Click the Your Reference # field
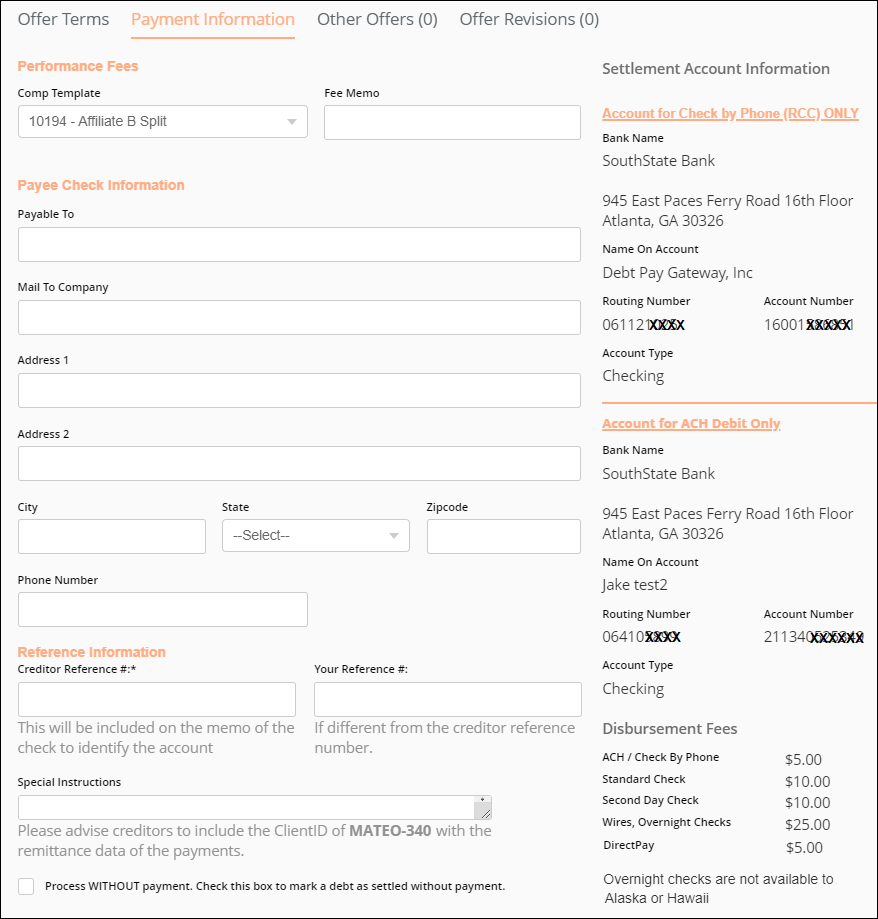Screen dimensions: 878x919 click(x=448, y=699)
